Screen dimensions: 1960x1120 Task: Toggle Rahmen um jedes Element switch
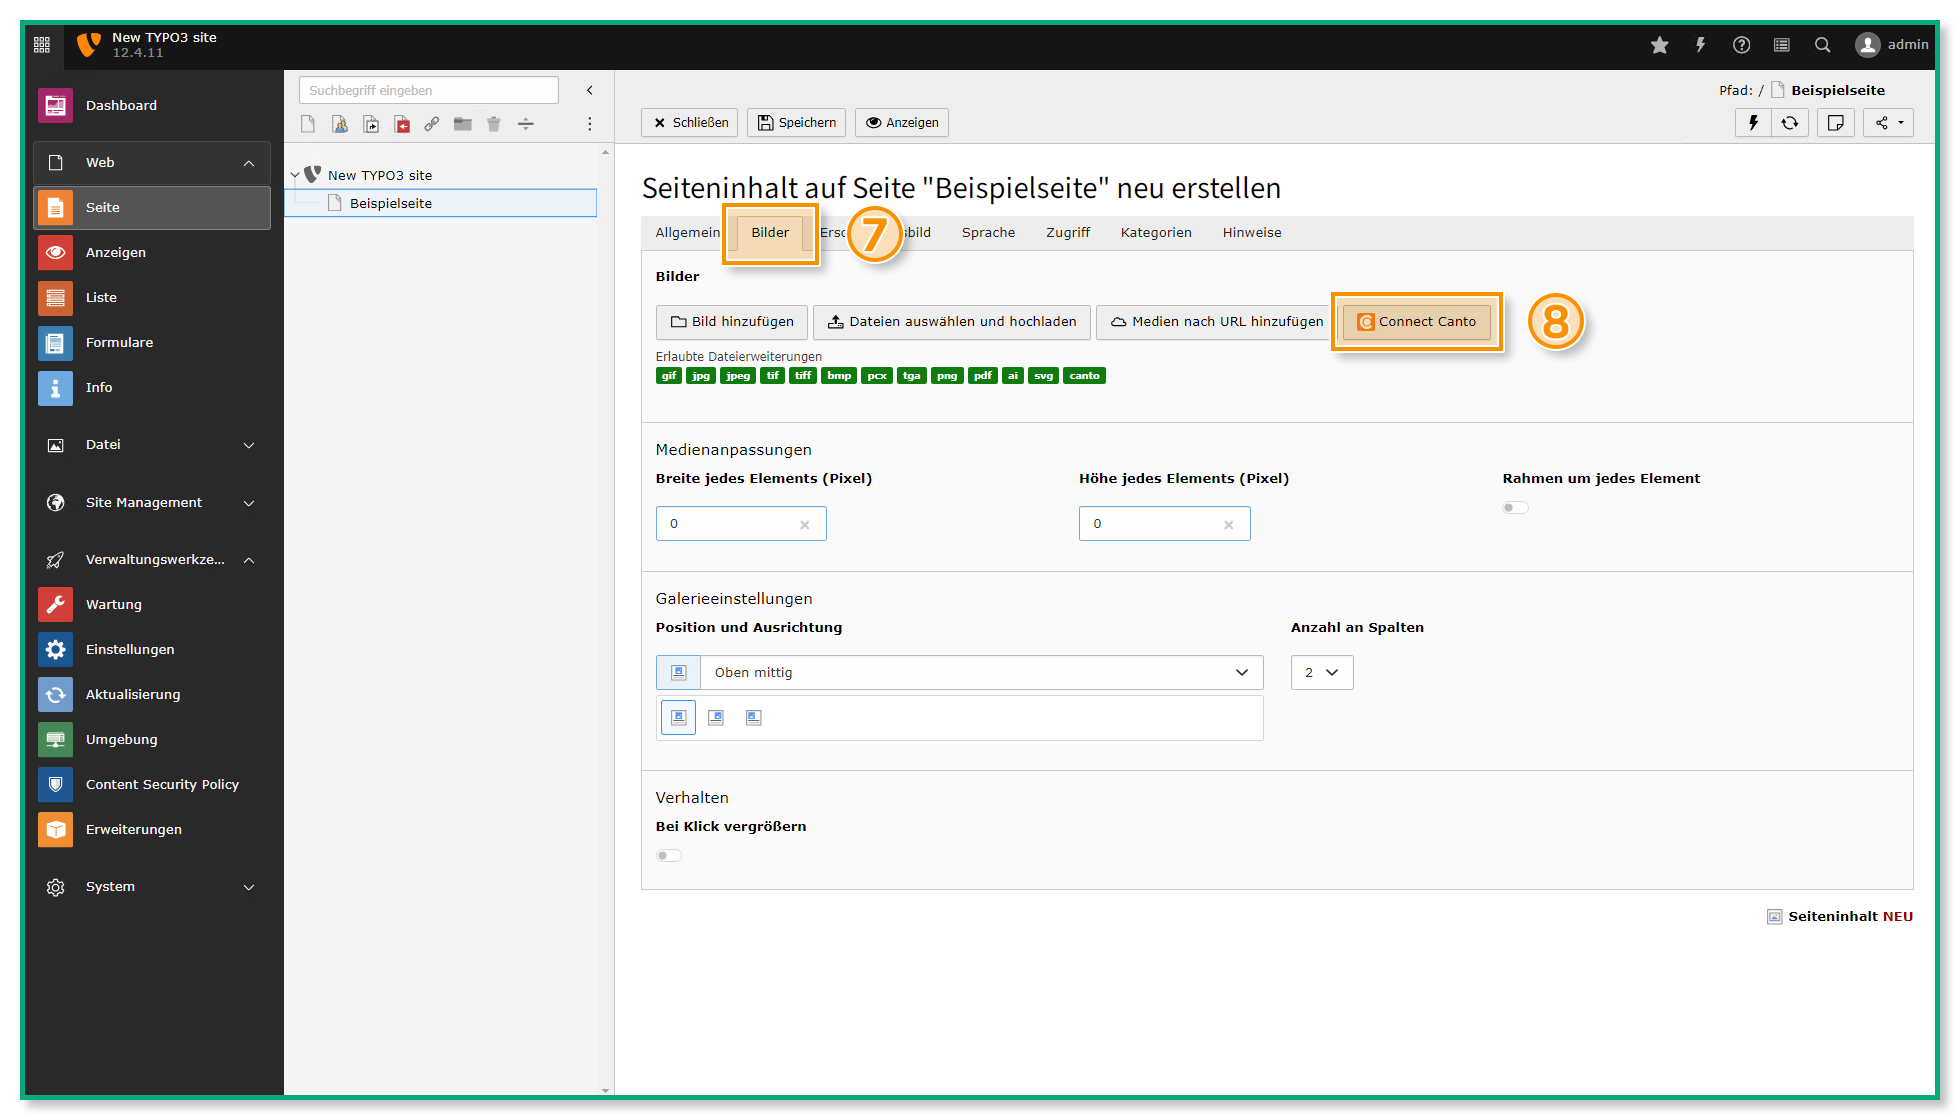click(x=1515, y=507)
